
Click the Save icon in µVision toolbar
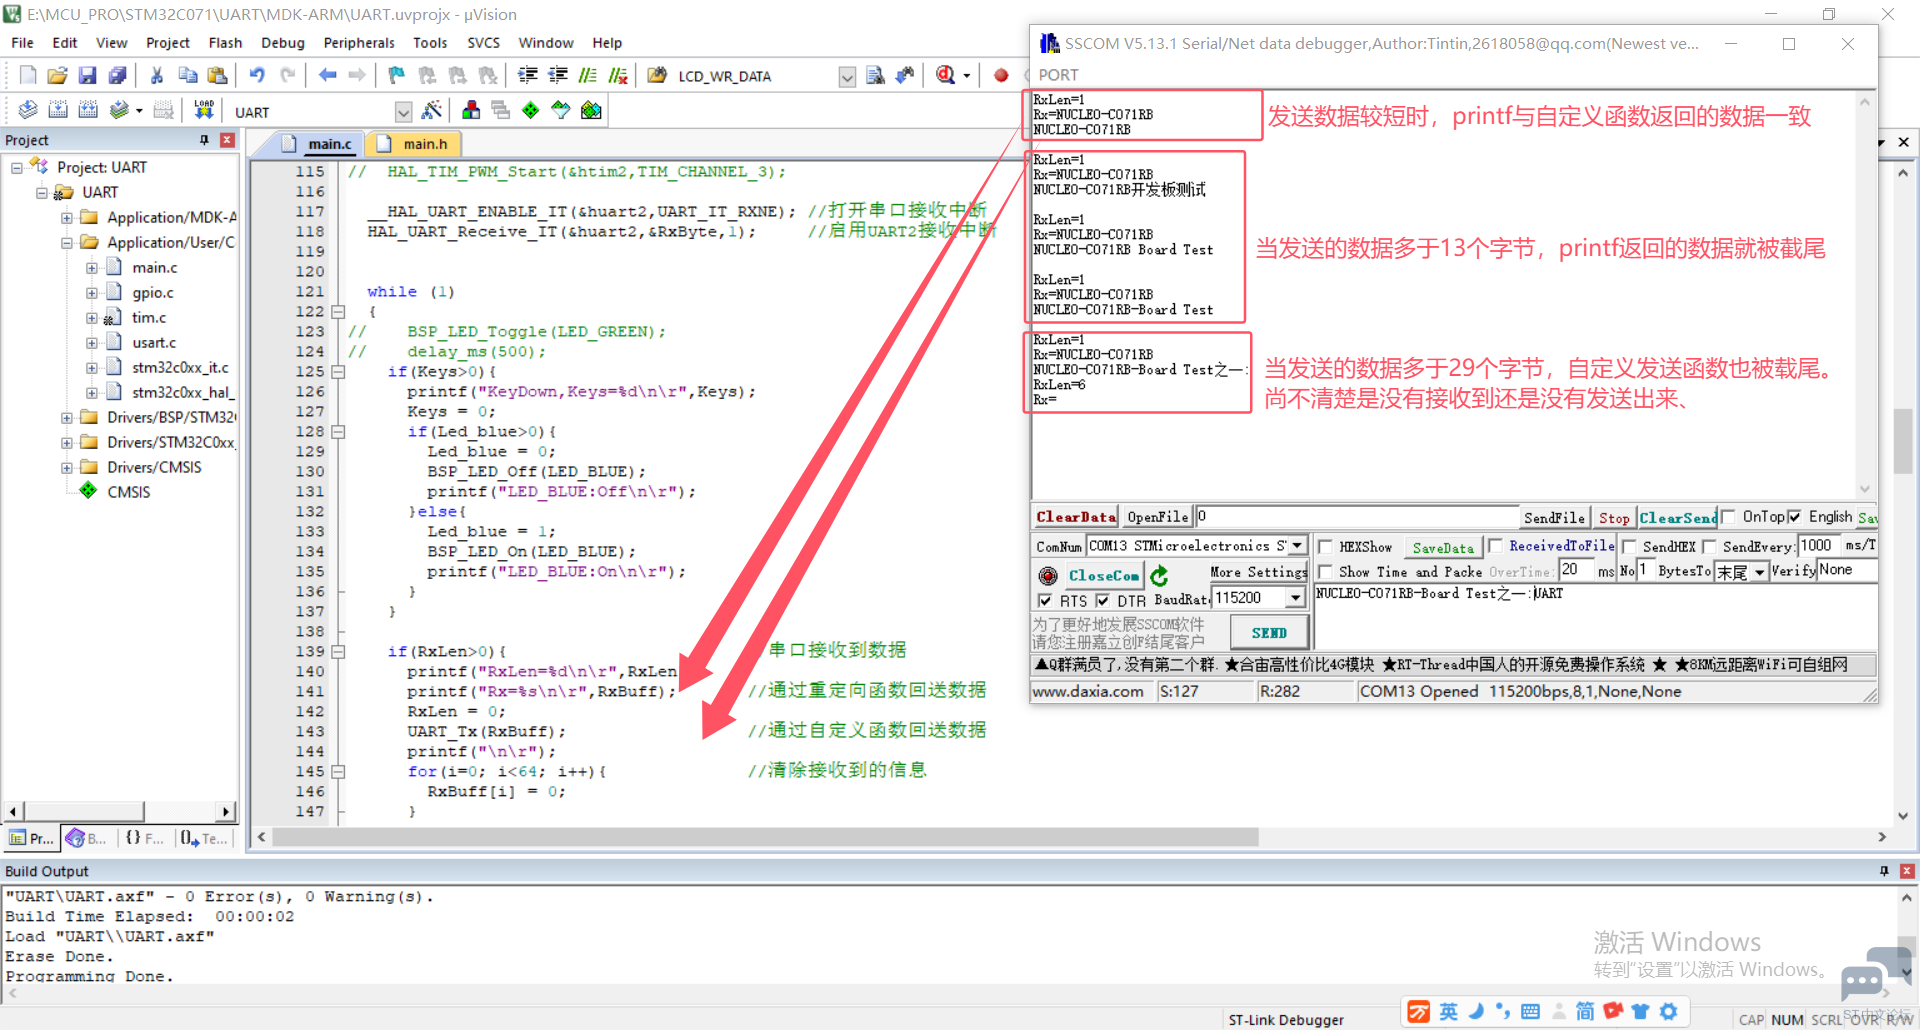tap(87, 75)
